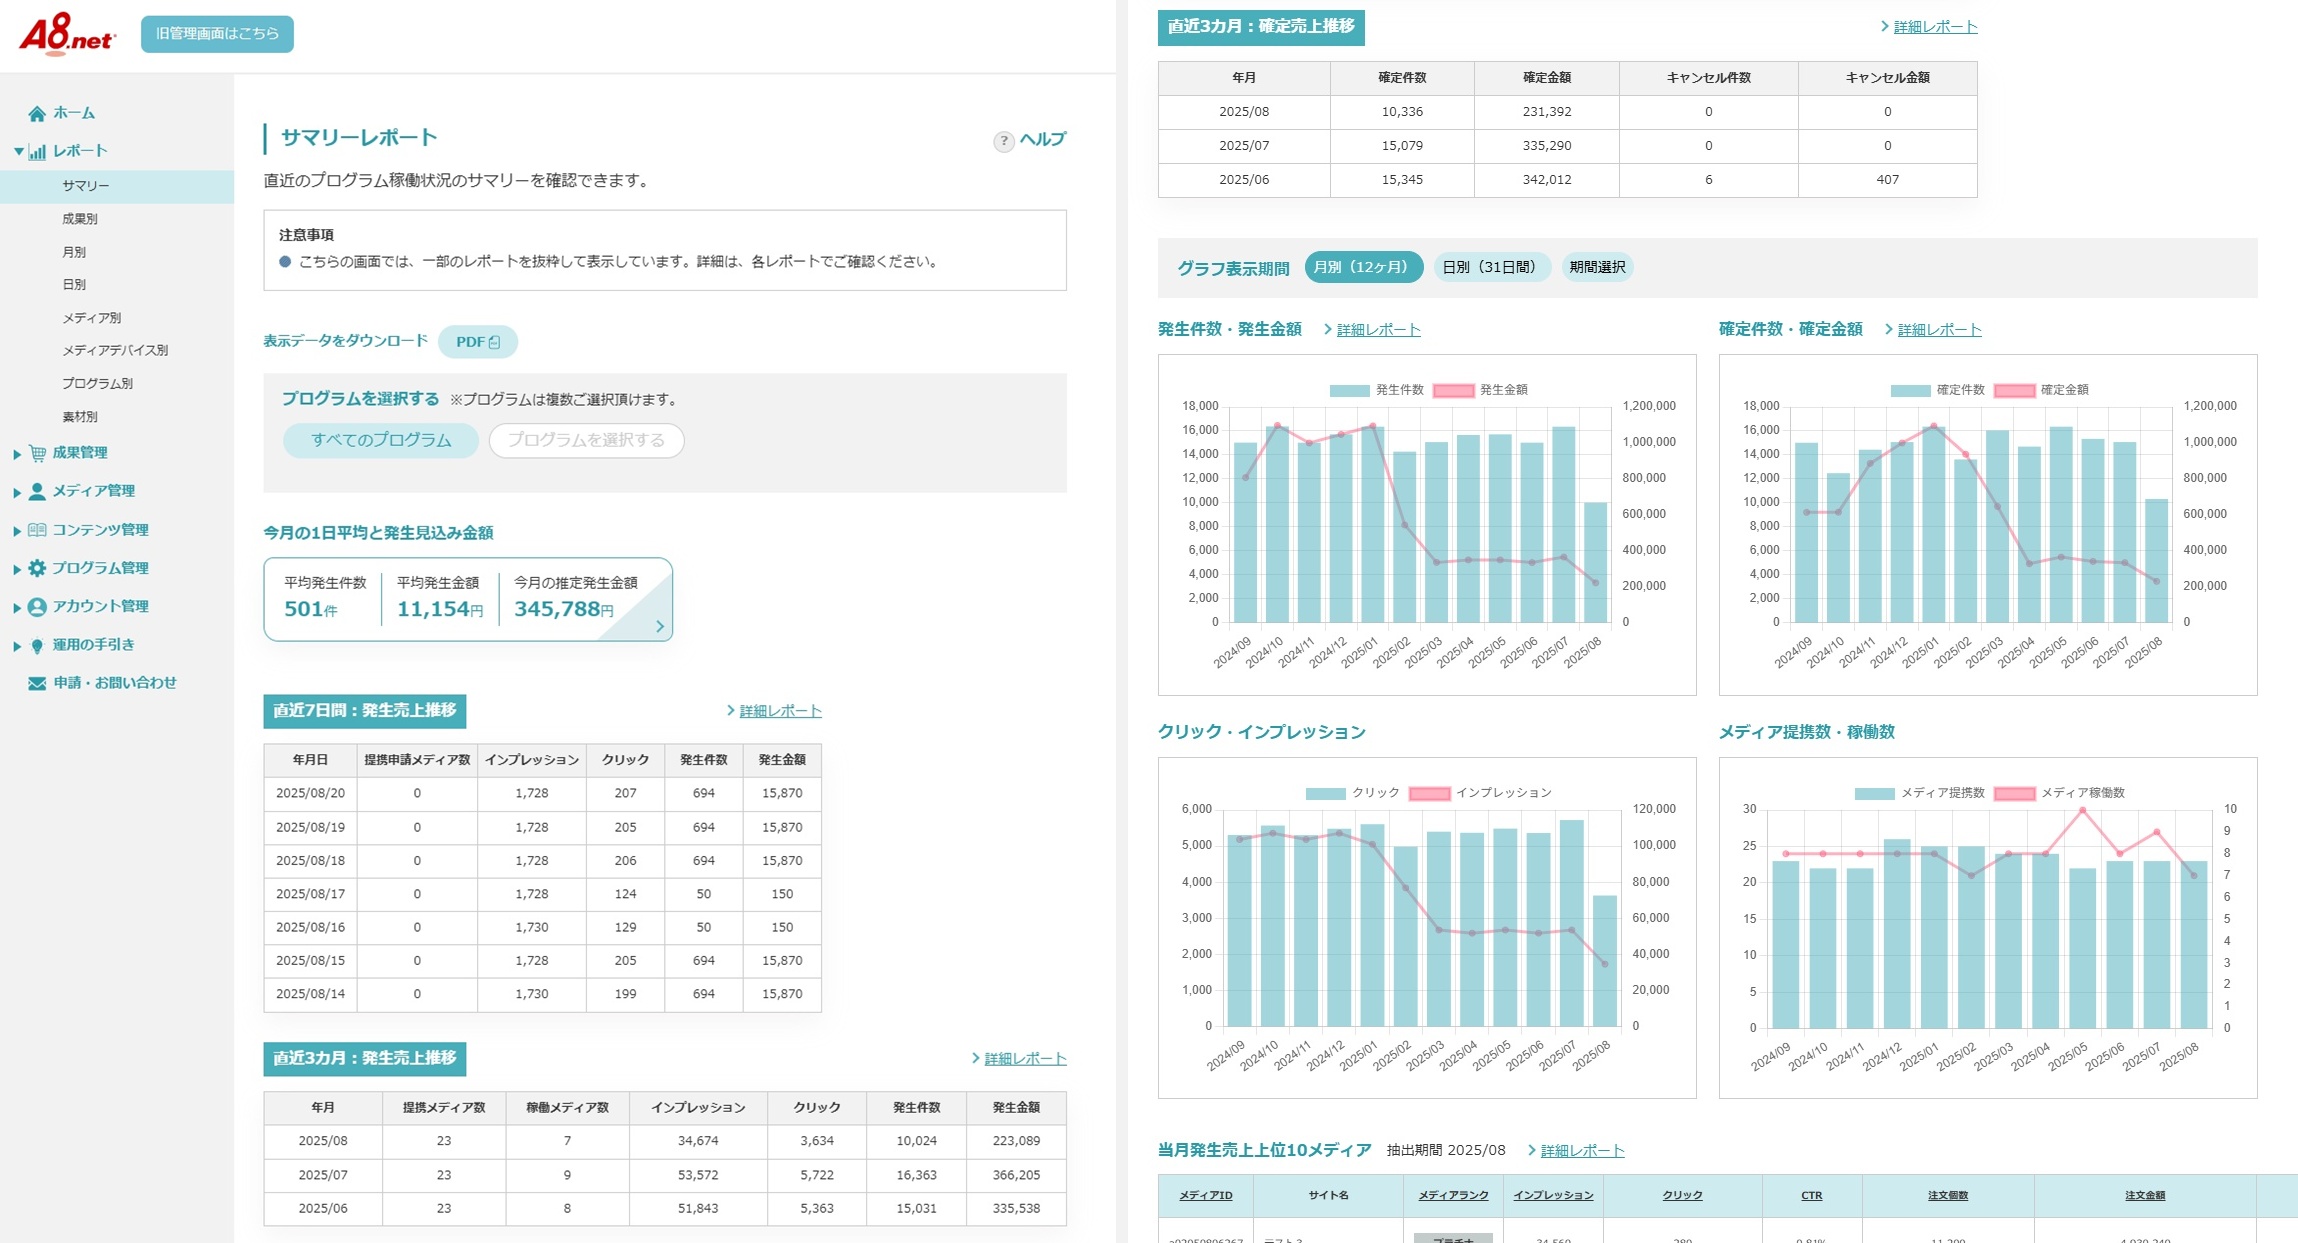Open the メディア別 report
This screenshot has width=2298, height=1243.
tap(92, 318)
